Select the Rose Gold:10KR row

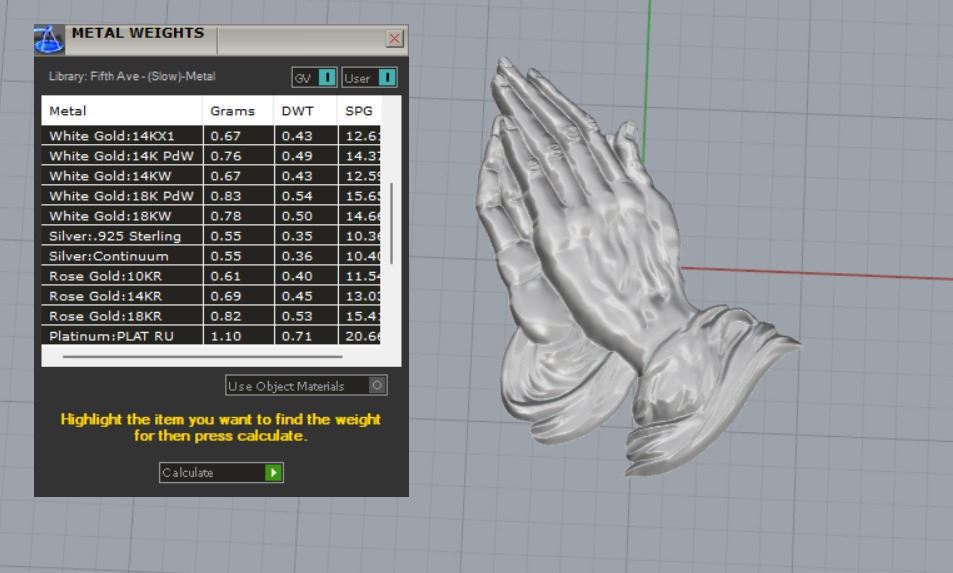[x=211, y=276]
